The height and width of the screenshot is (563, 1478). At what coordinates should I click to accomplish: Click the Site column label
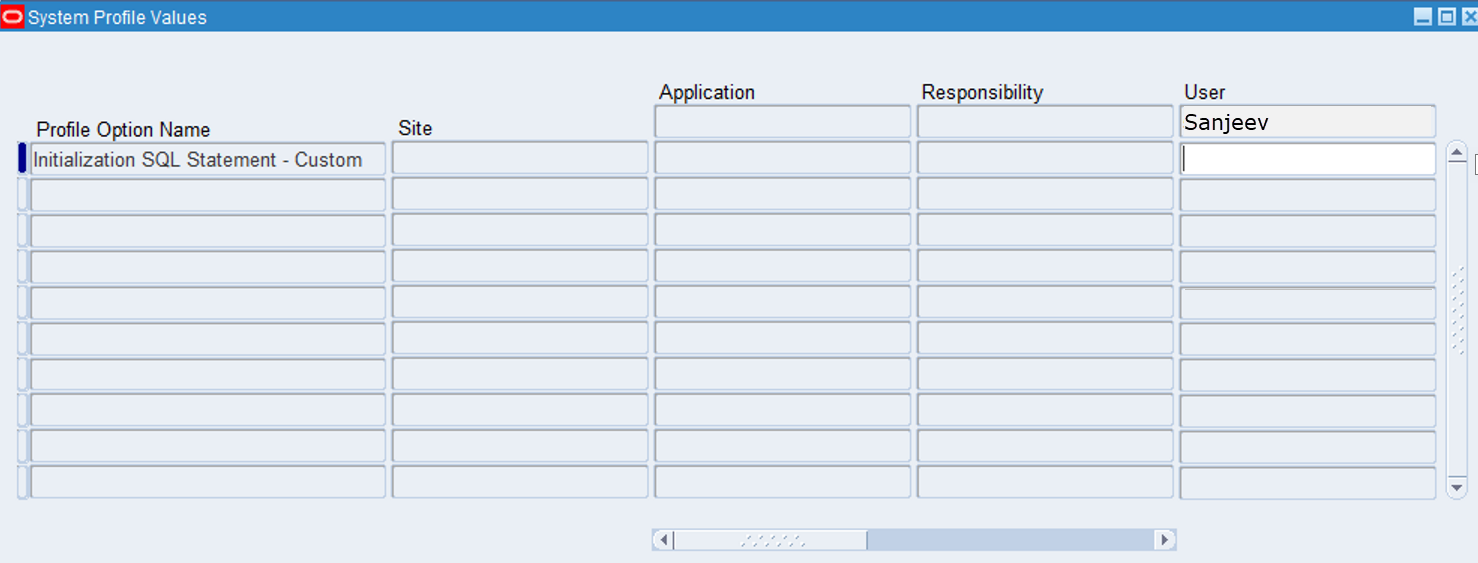415,128
